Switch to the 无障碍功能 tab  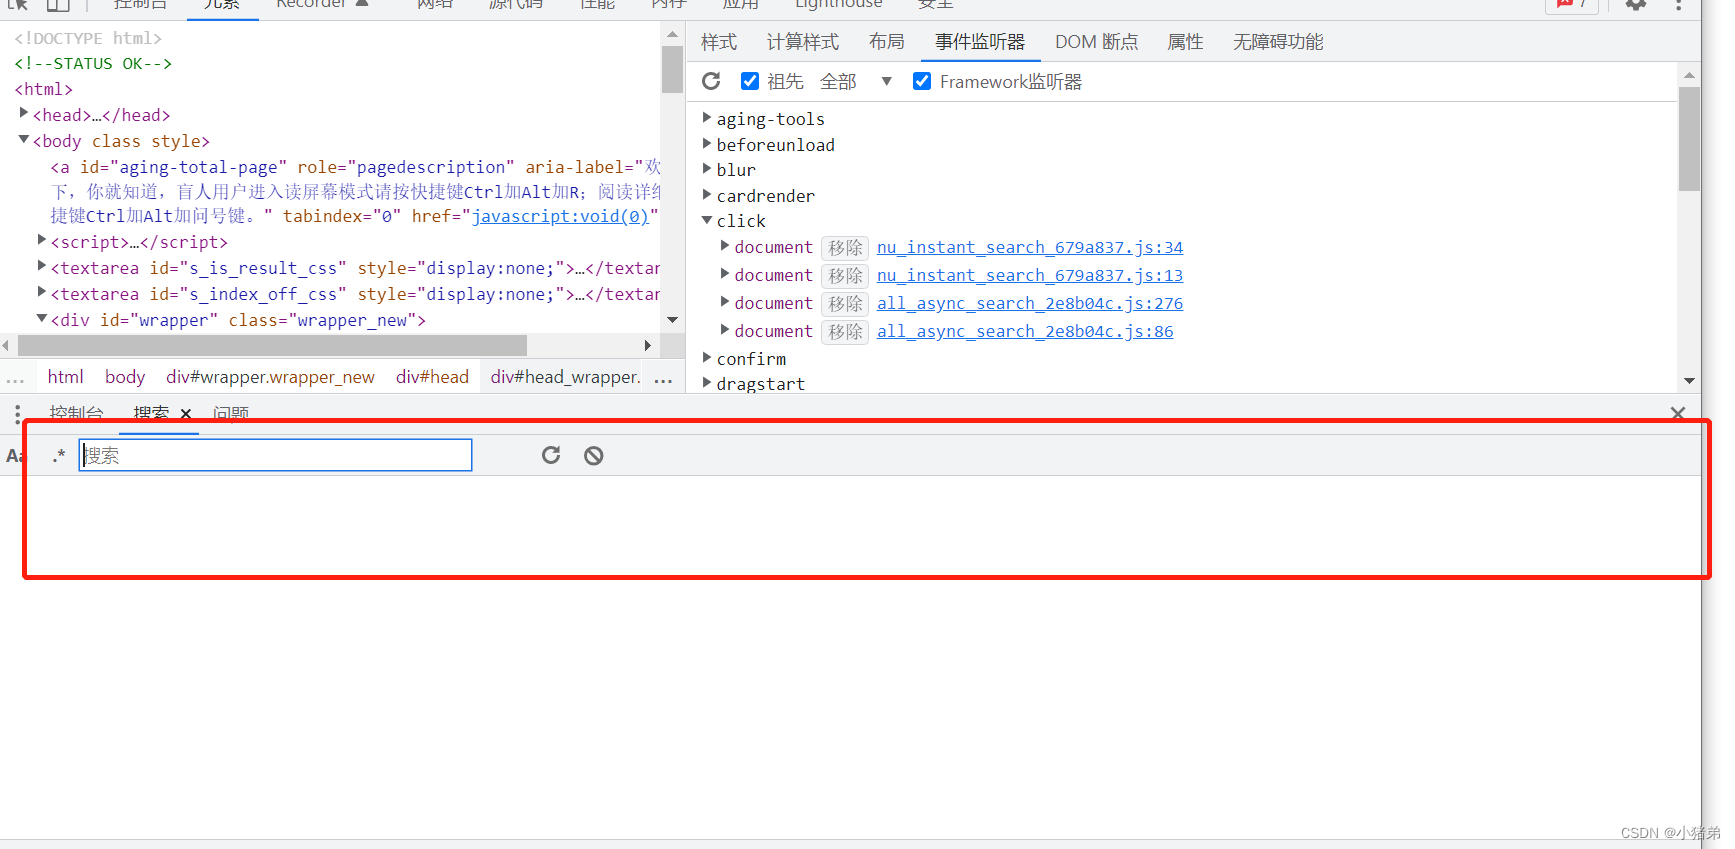[1278, 42]
